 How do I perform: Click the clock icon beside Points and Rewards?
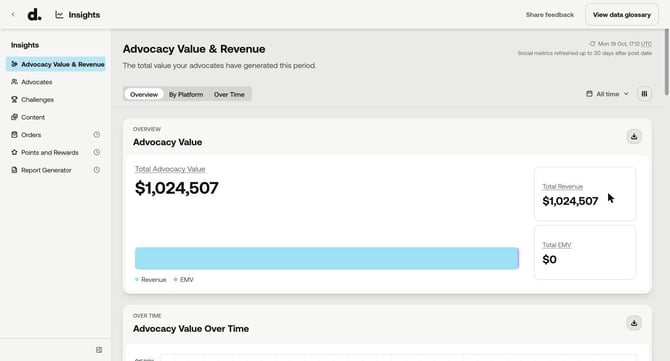pyautogui.click(x=97, y=152)
